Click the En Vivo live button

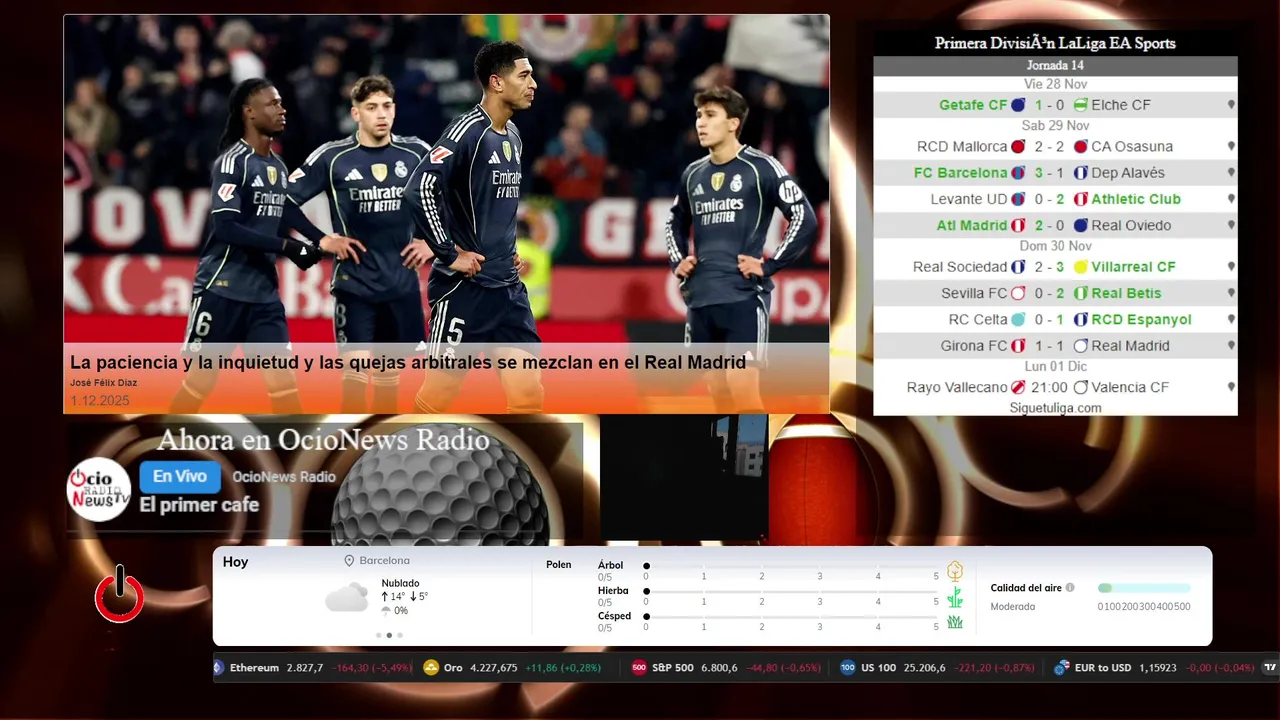pos(180,477)
